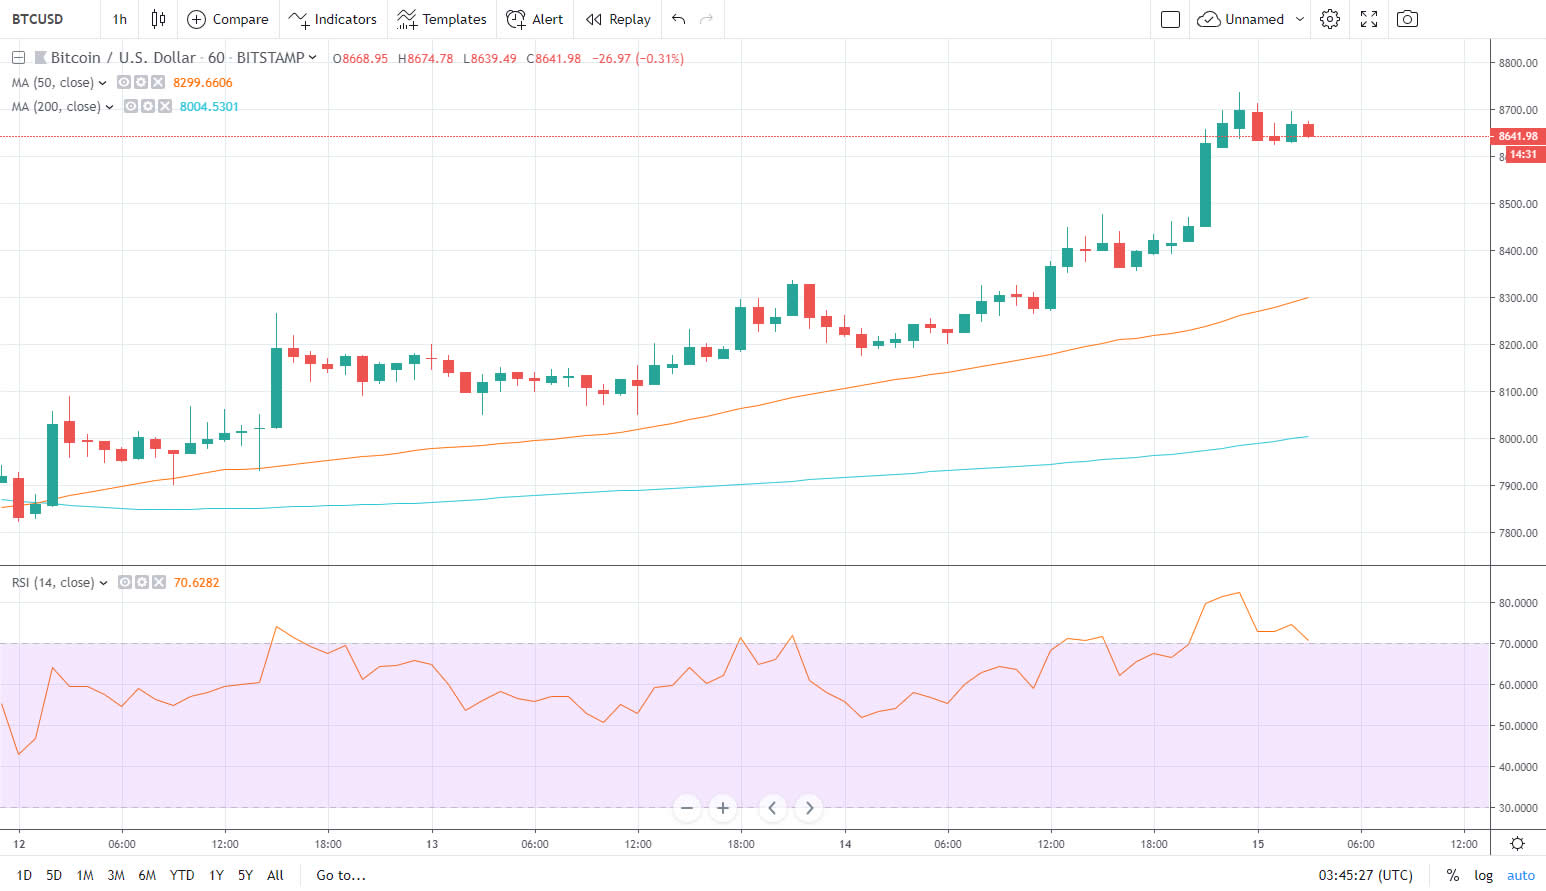
Task: Hide the MA (200, close) indicator
Action: point(131,106)
